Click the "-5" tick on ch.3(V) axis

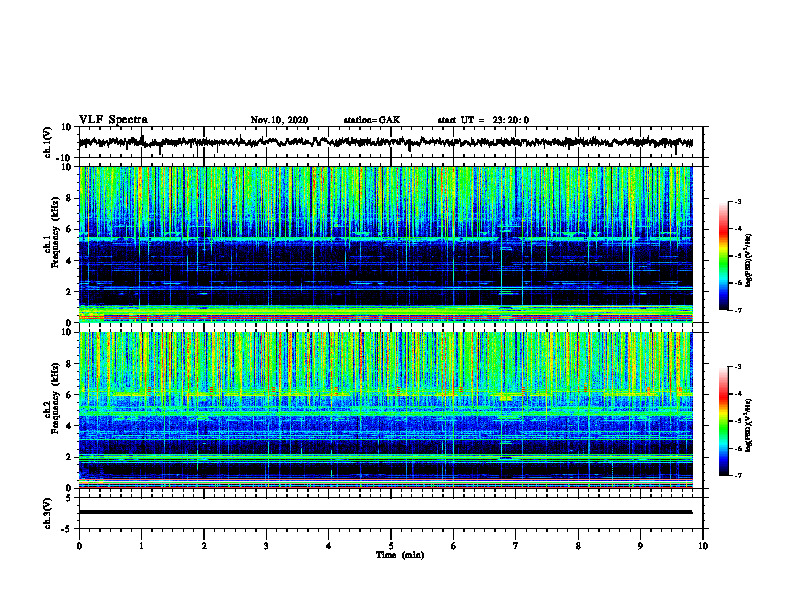click(66, 529)
